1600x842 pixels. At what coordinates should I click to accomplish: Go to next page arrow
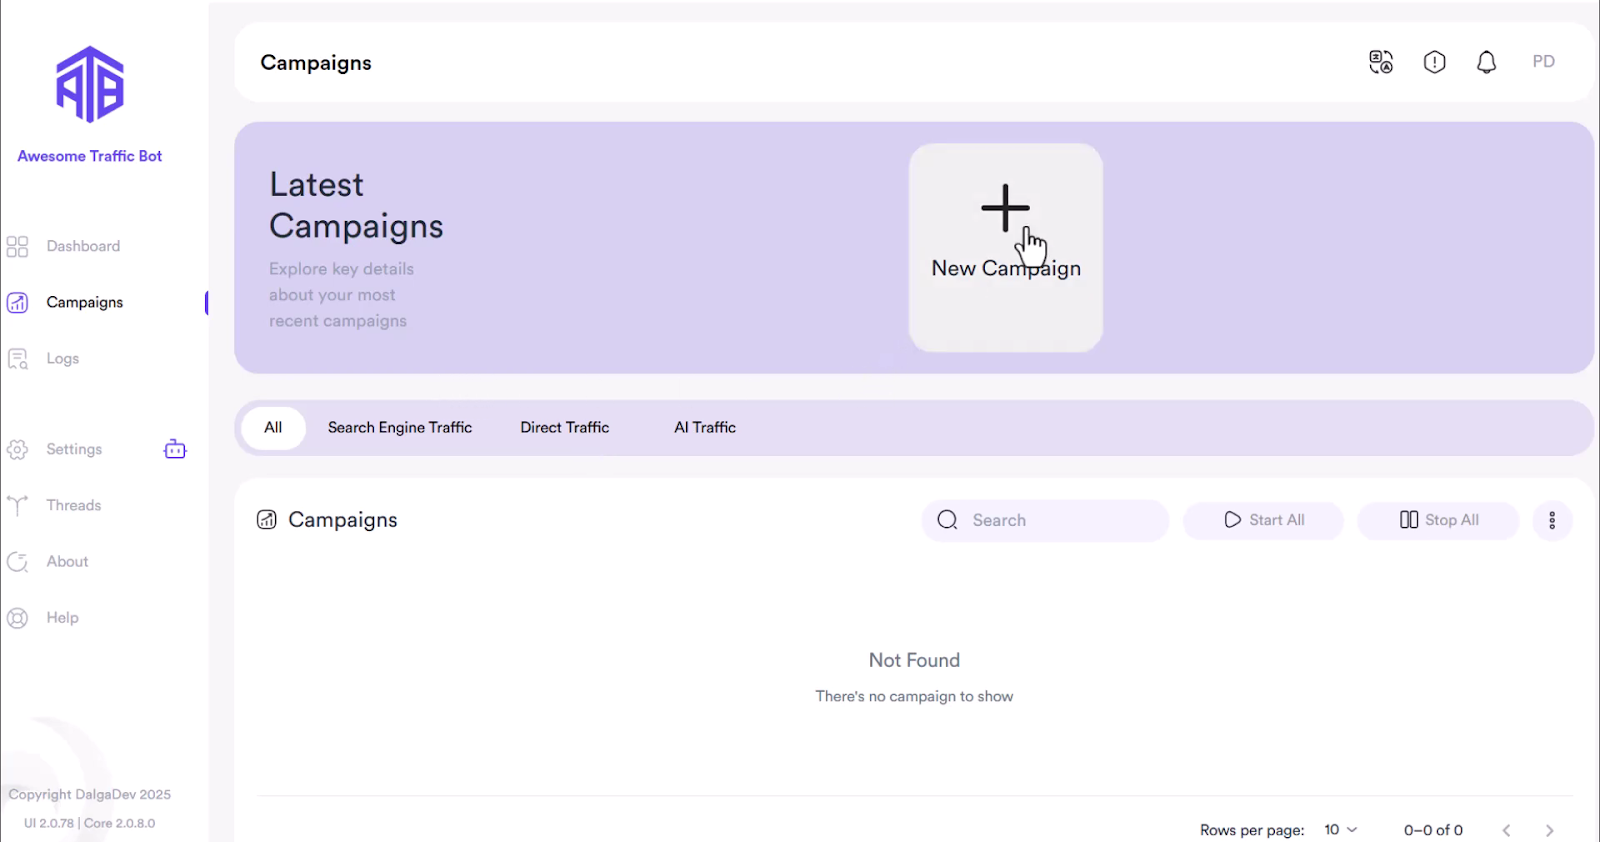[1549, 830]
